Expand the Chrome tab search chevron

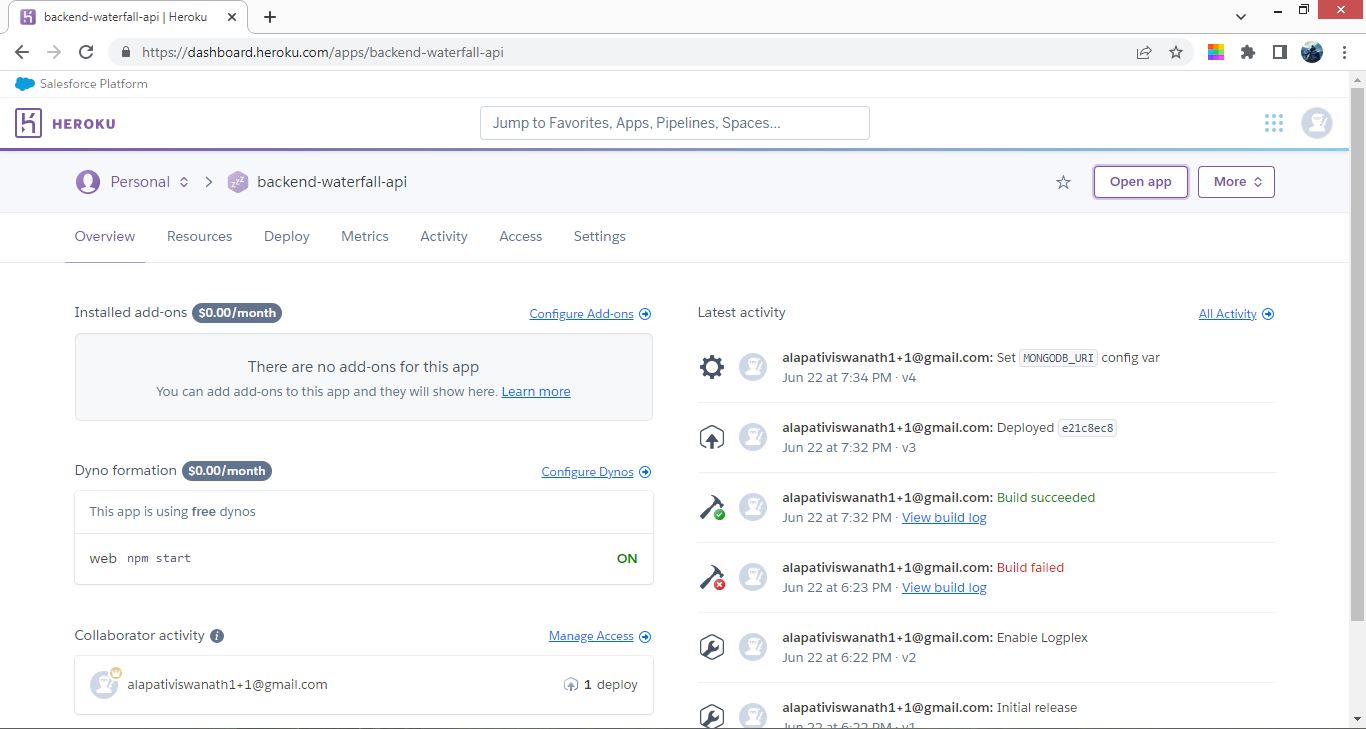tap(1241, 17)
